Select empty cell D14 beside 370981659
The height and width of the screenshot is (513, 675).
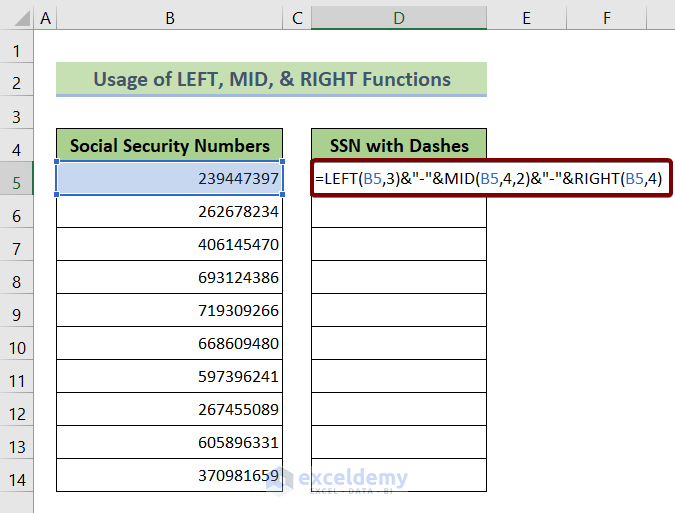tap(399, 475)
